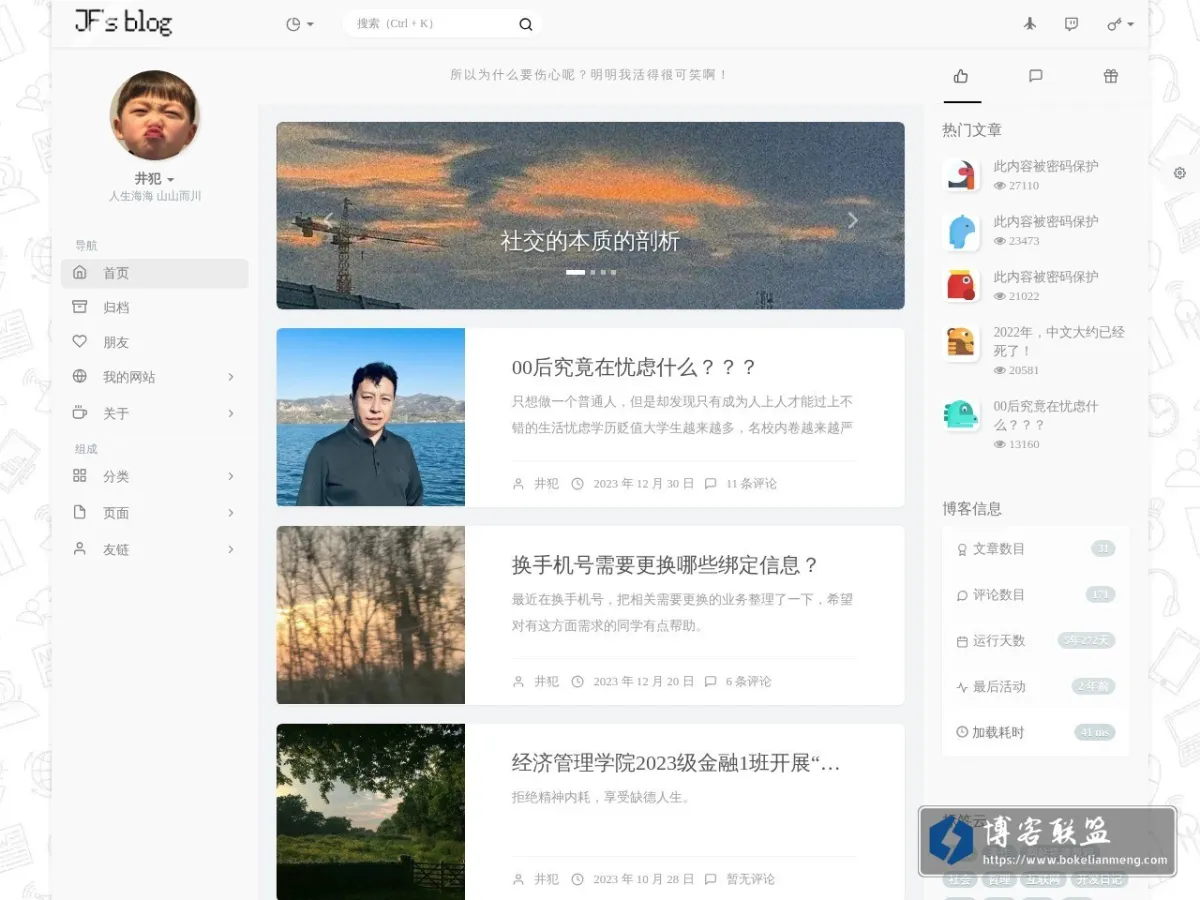1200x900 pixels.
Task: Click the 首页 menu item
Action: pos(155,273)
